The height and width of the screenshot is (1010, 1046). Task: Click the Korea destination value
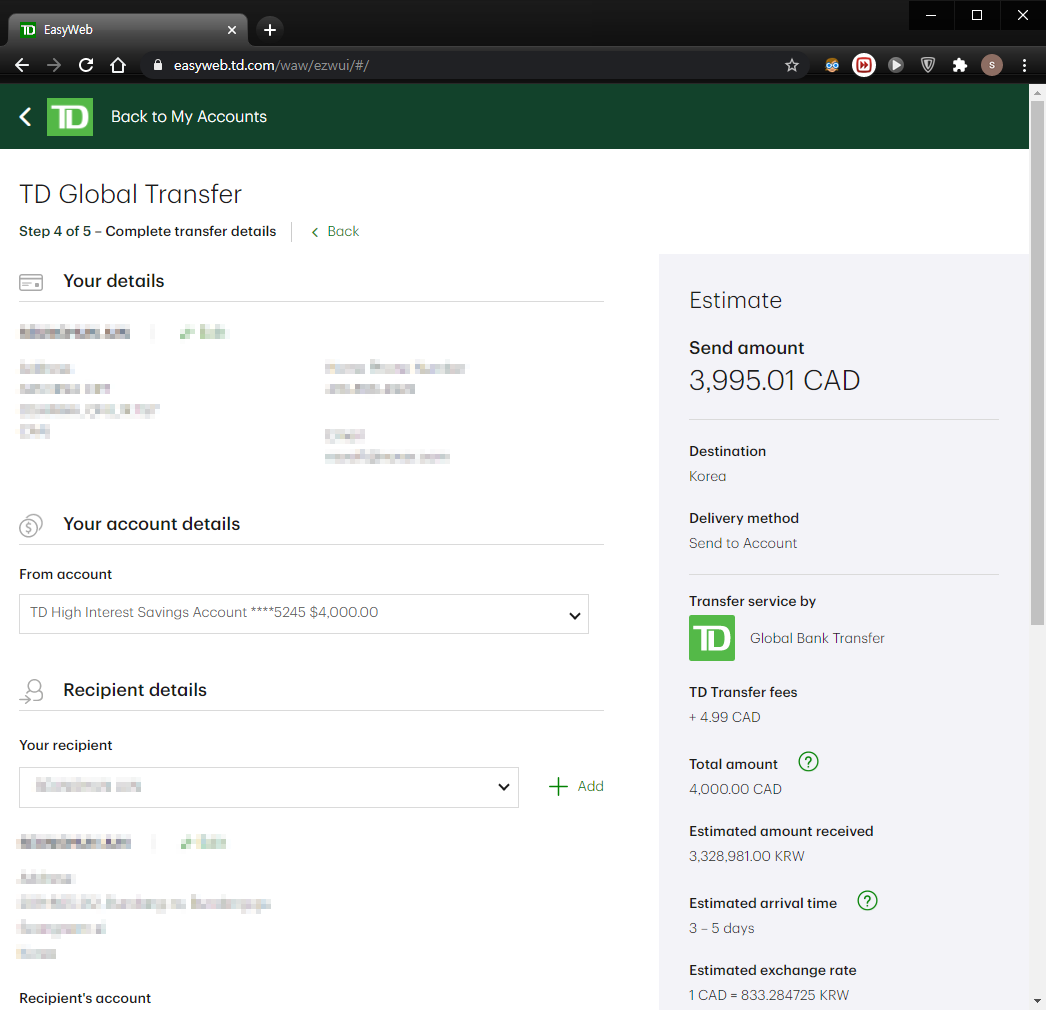[707, 476]
